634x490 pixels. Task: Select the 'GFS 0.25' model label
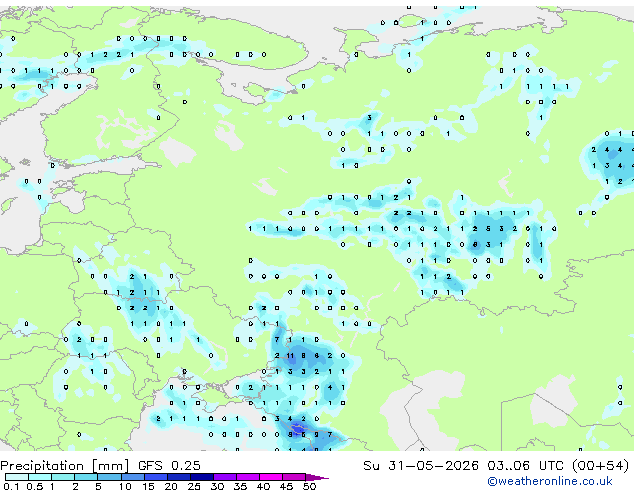coord(169,466)
